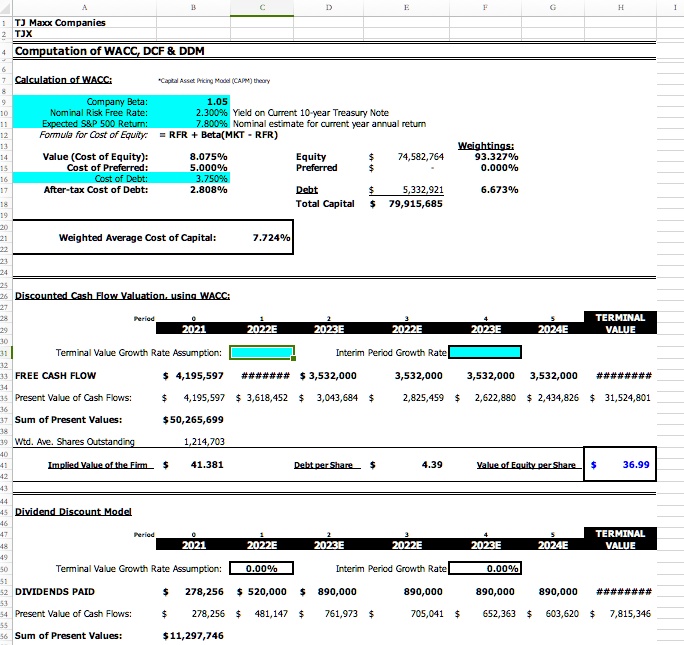The image size is (684, 645).
Task: Click the 'TJX' ticker cell
Action: [x=24, y=34]
